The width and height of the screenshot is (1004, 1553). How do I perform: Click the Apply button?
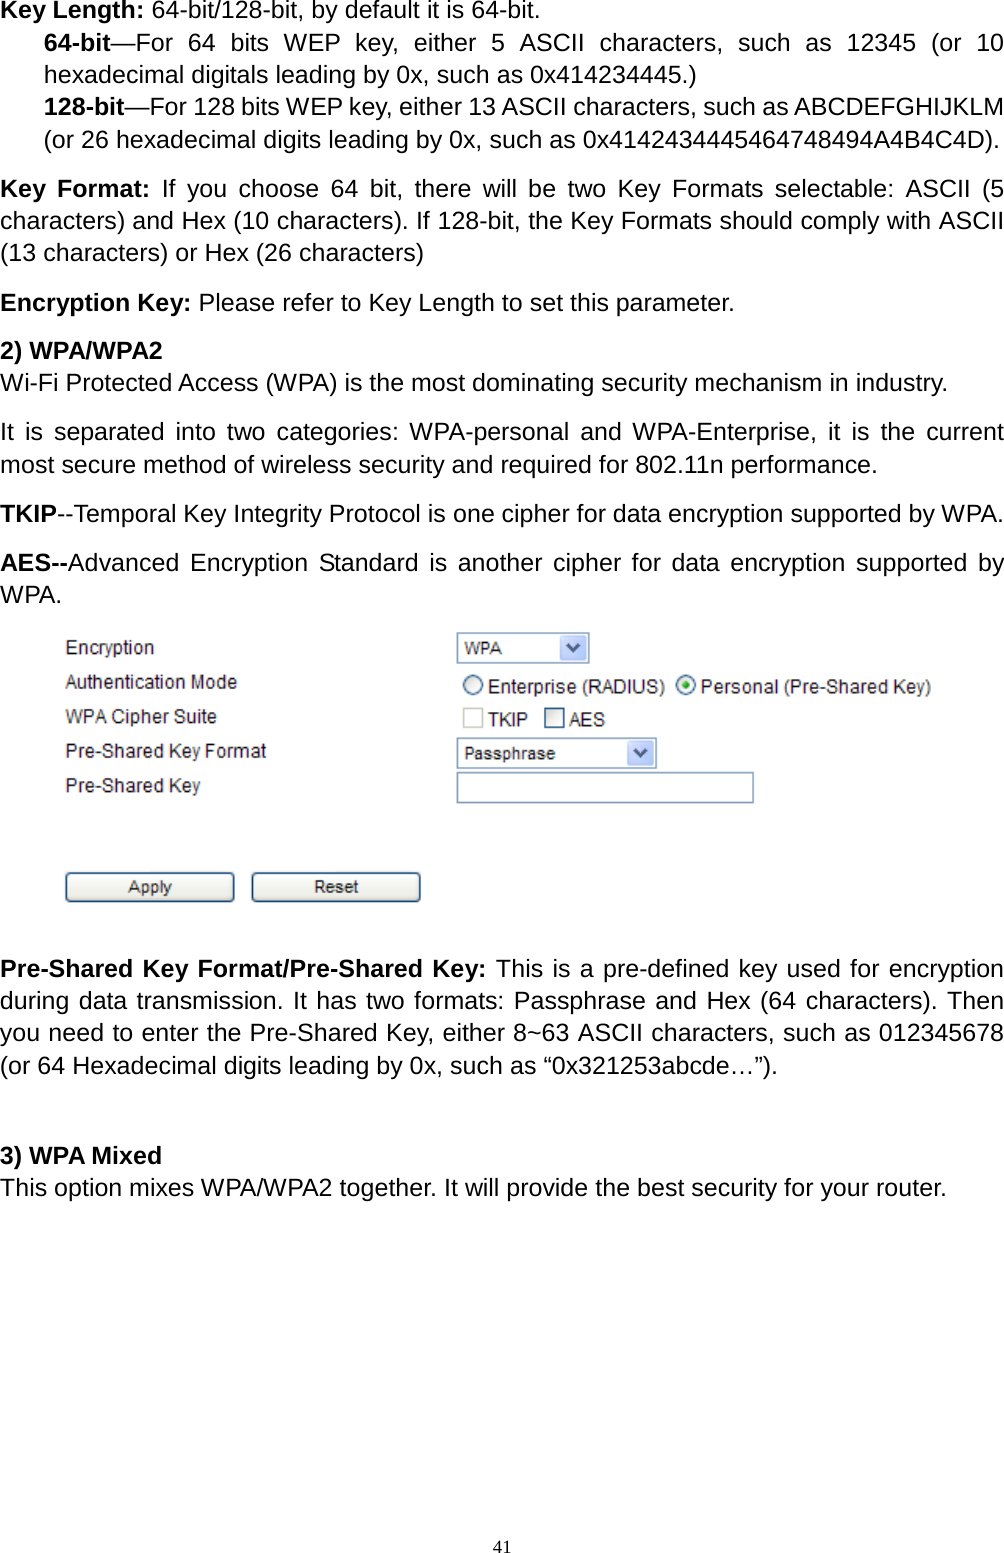[150, 887]
